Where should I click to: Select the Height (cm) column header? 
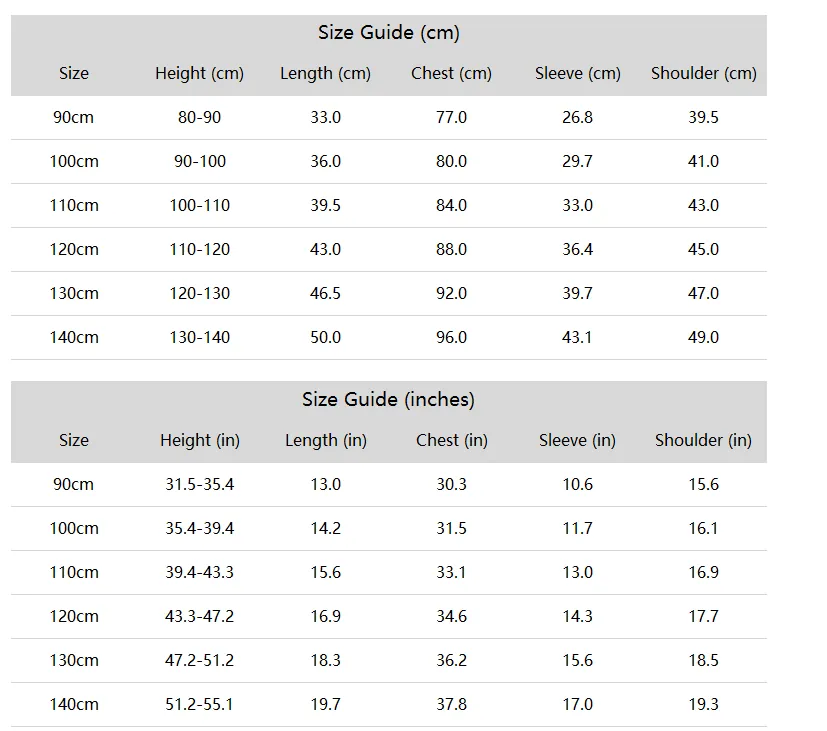pos(199,73)
